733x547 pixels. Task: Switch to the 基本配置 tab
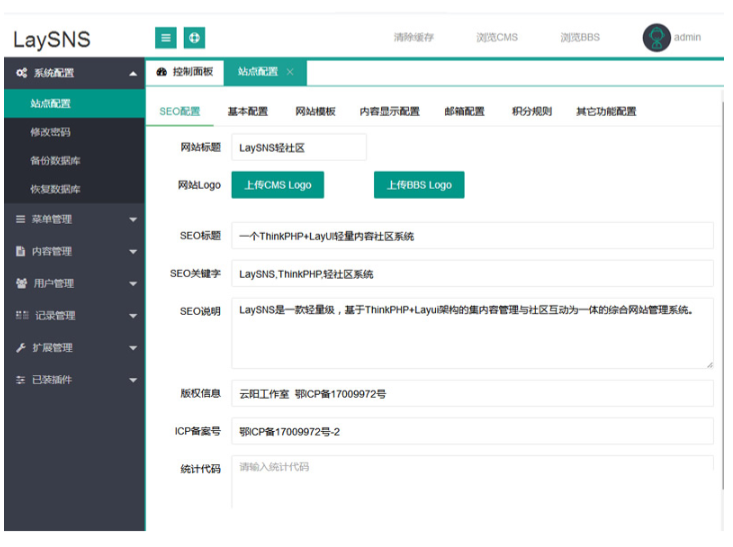tap(247, 111)
